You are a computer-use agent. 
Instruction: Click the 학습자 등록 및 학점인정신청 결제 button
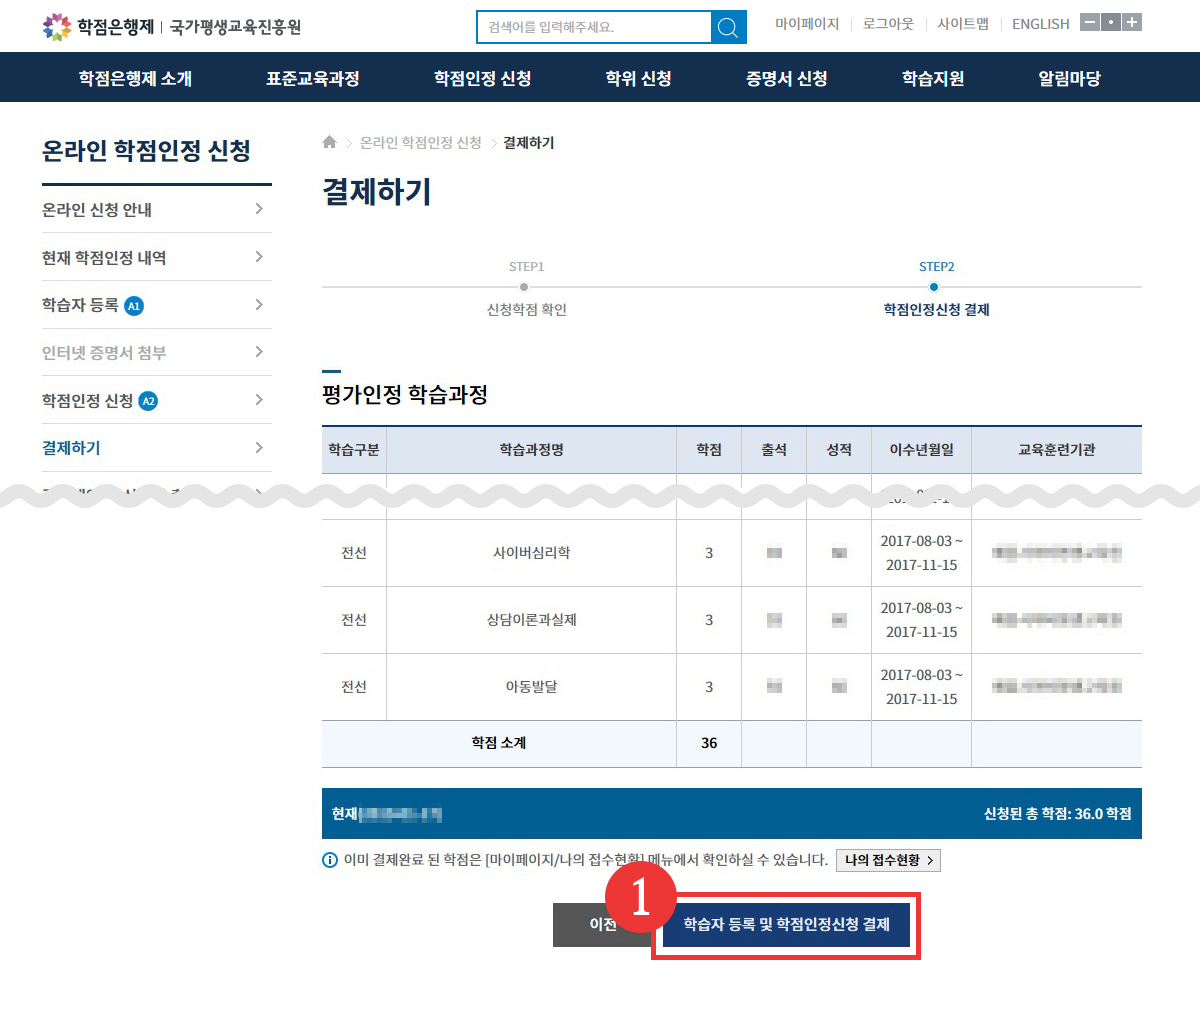click(x=786, y=925)
